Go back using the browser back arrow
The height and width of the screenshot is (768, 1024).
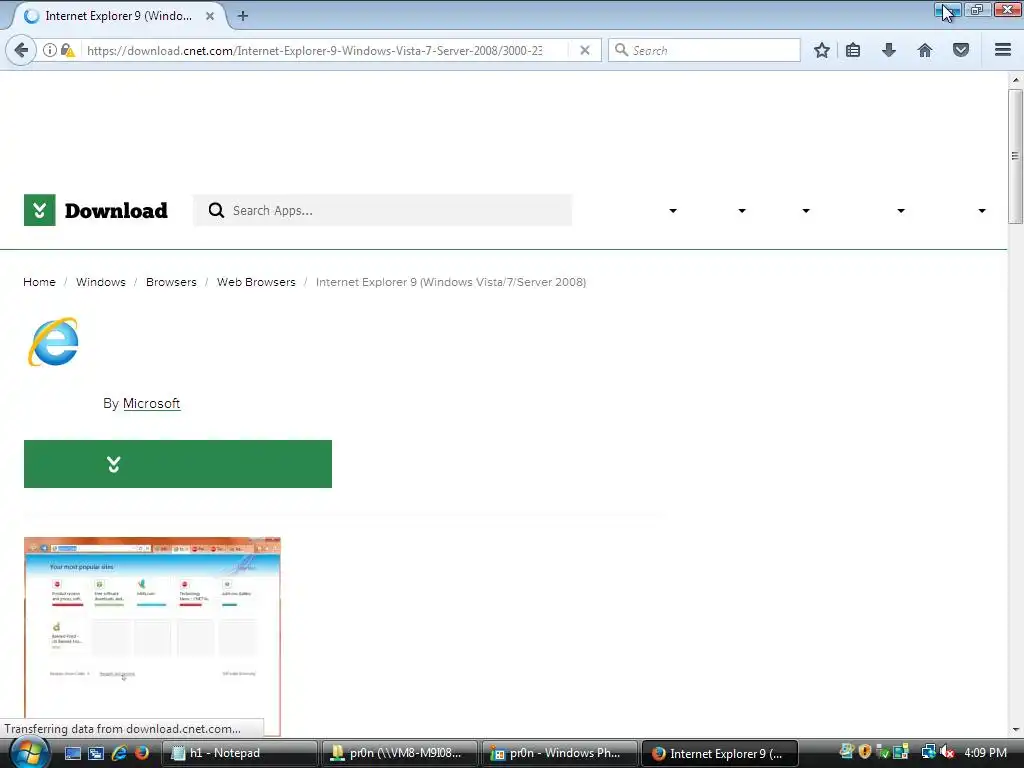21,50
